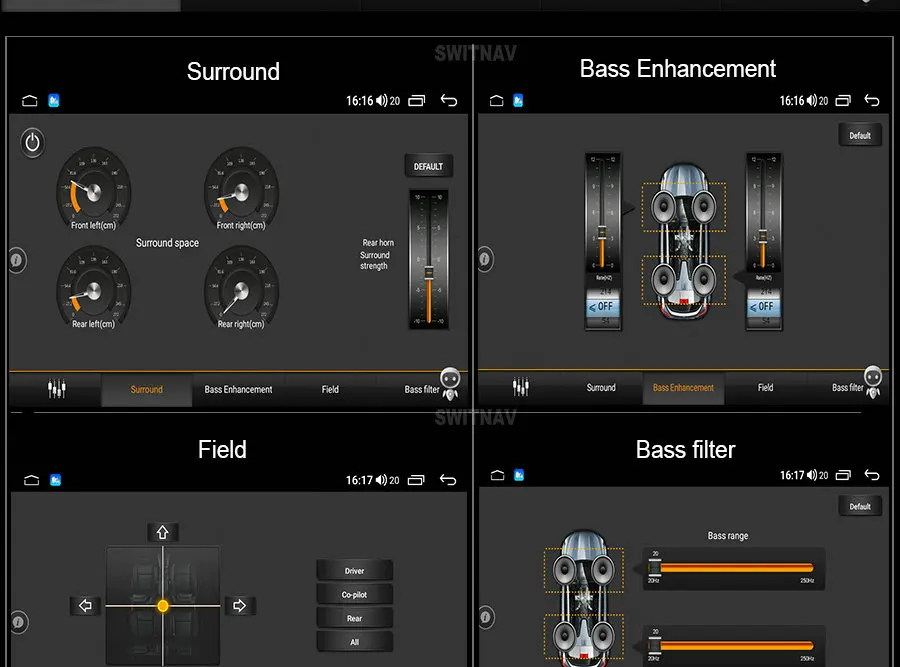Image resolution: width=900 pixels, height=667 pixels.
Task: Tap home icon in Bass Enhancement panel
Action: point(496,101)
